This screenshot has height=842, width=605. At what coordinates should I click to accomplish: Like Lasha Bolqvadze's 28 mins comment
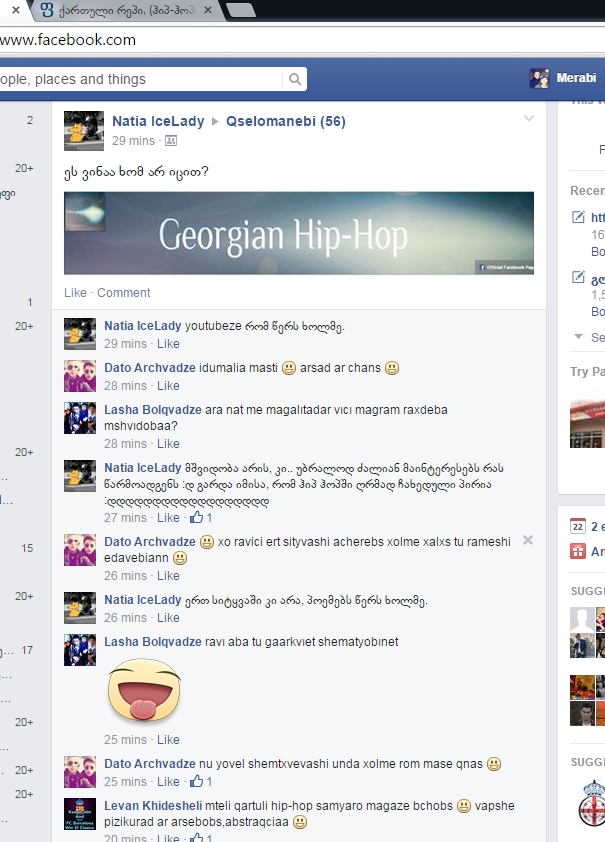[168, 444]
